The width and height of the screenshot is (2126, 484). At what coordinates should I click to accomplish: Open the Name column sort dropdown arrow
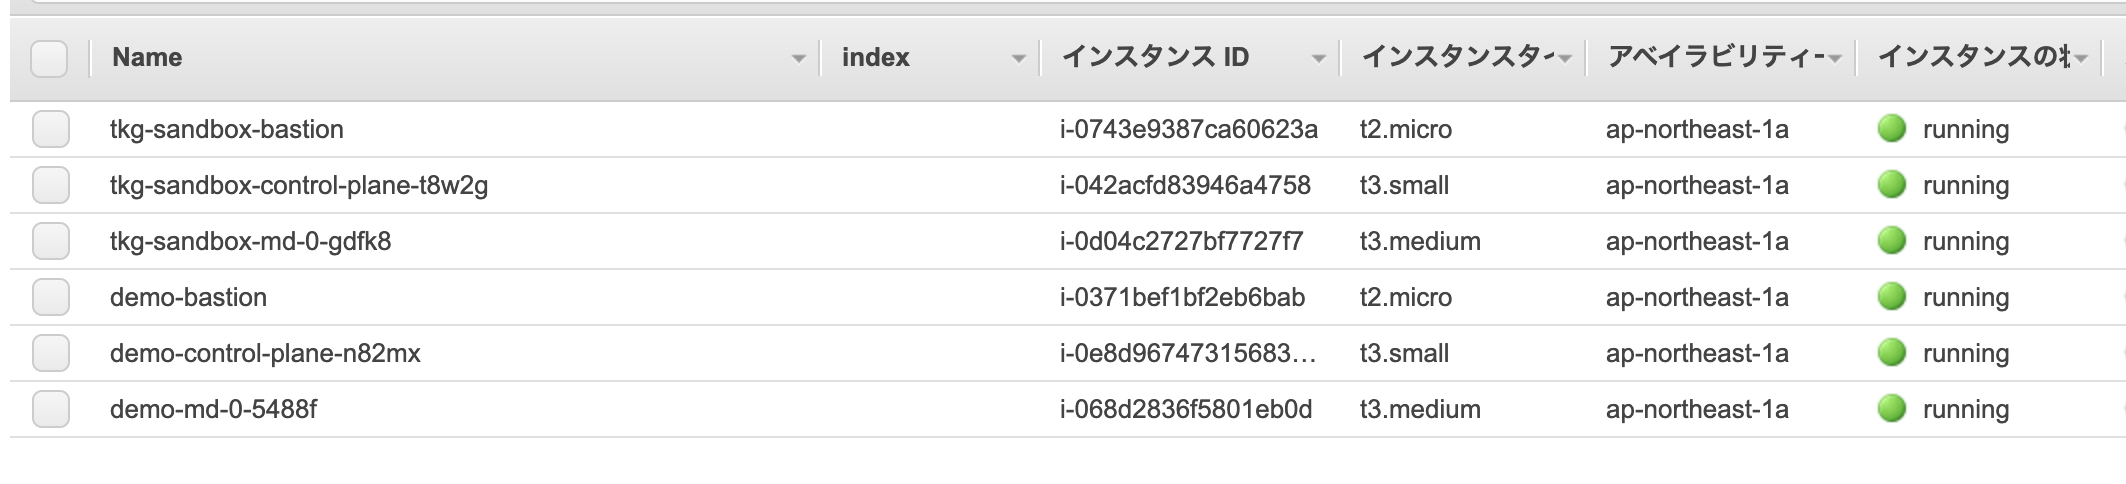(798, 59)
